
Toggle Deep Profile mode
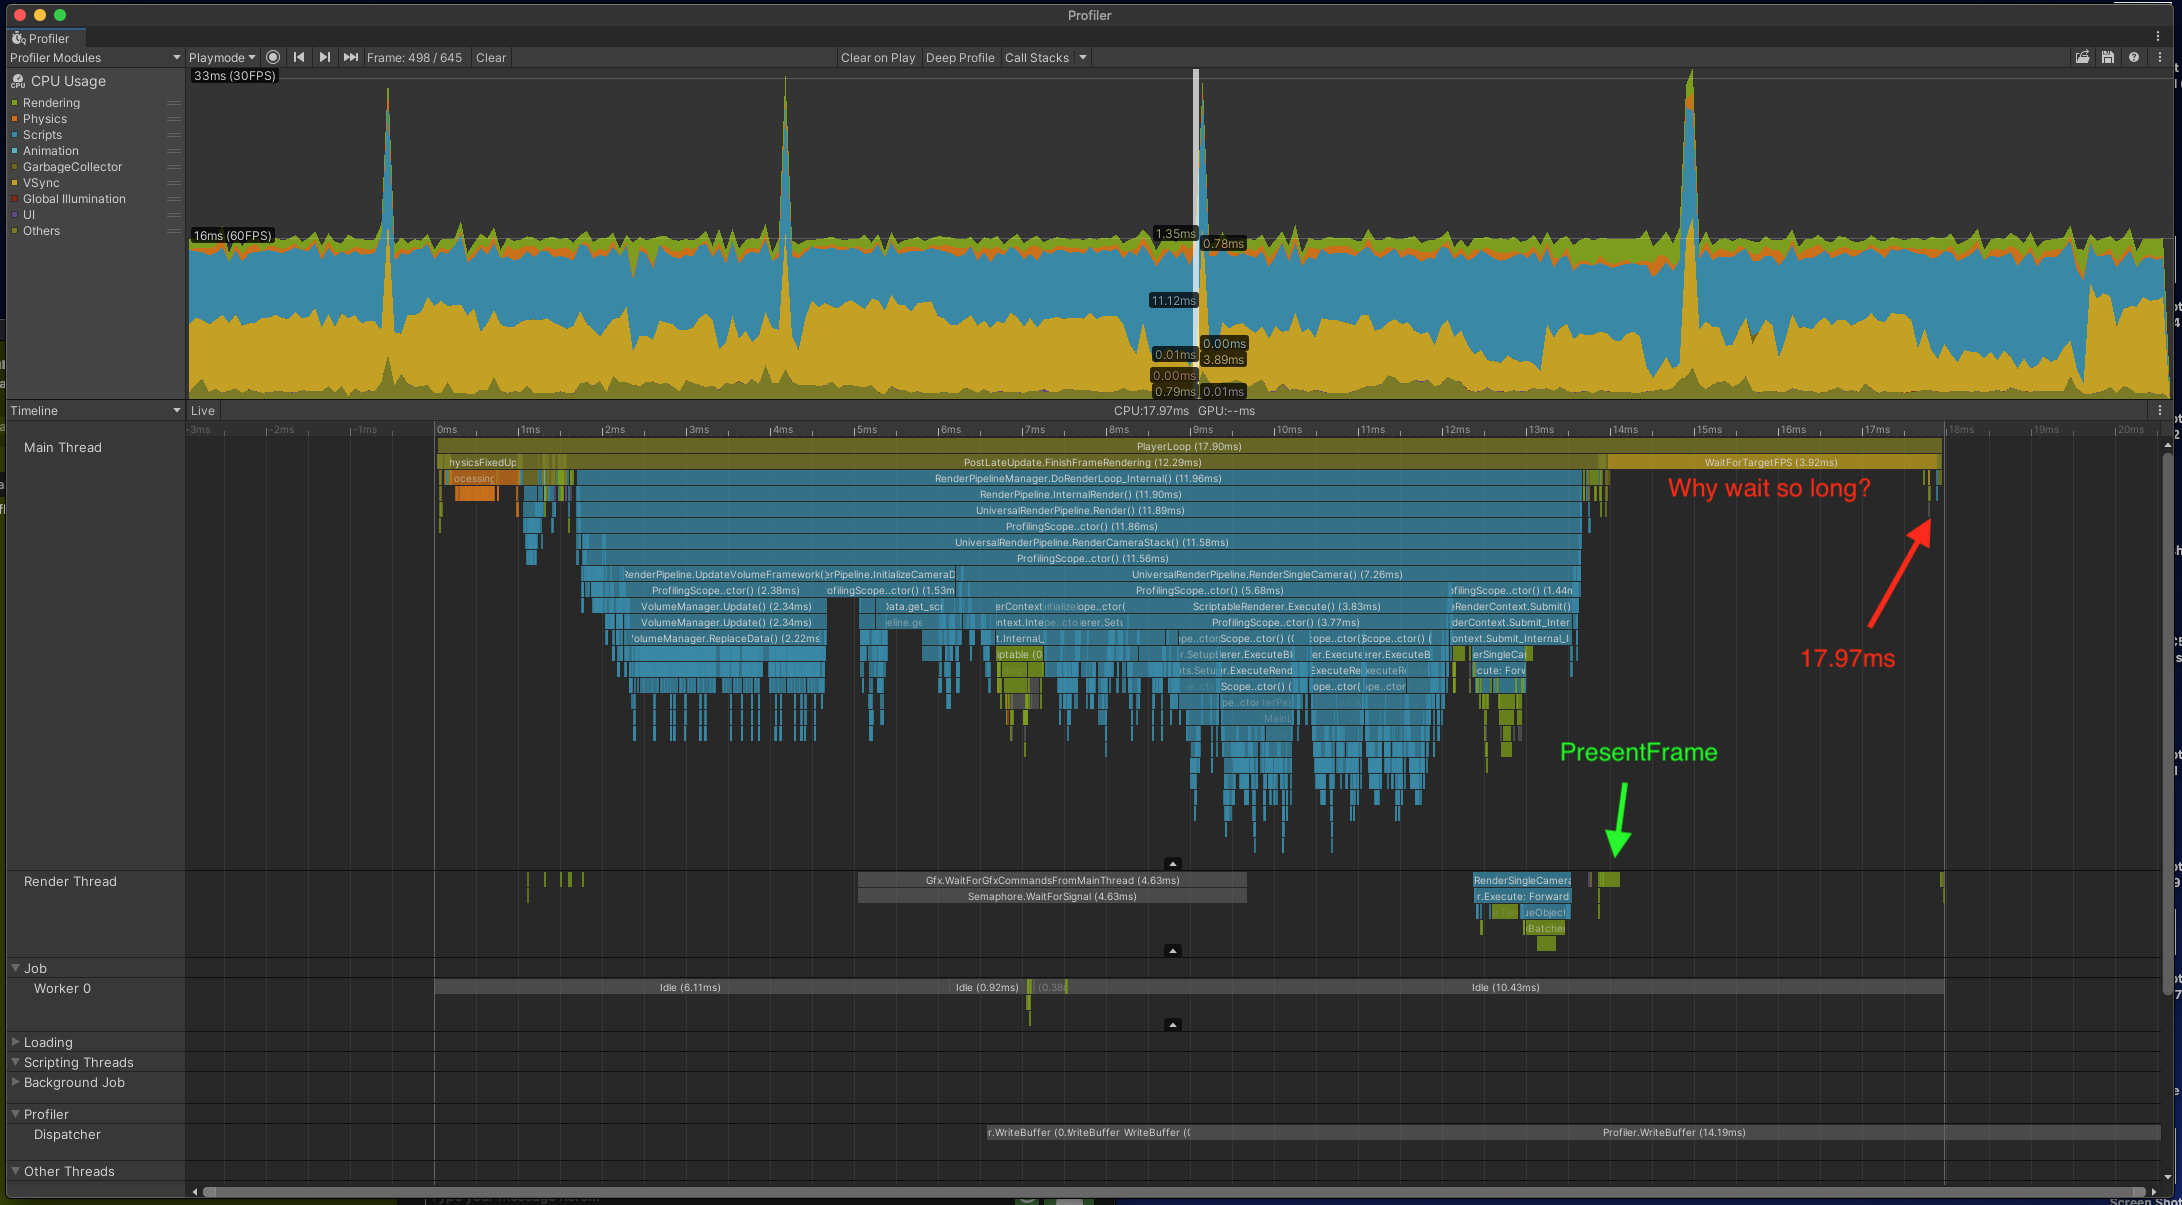pyautogui.click(x=960, y=57)
